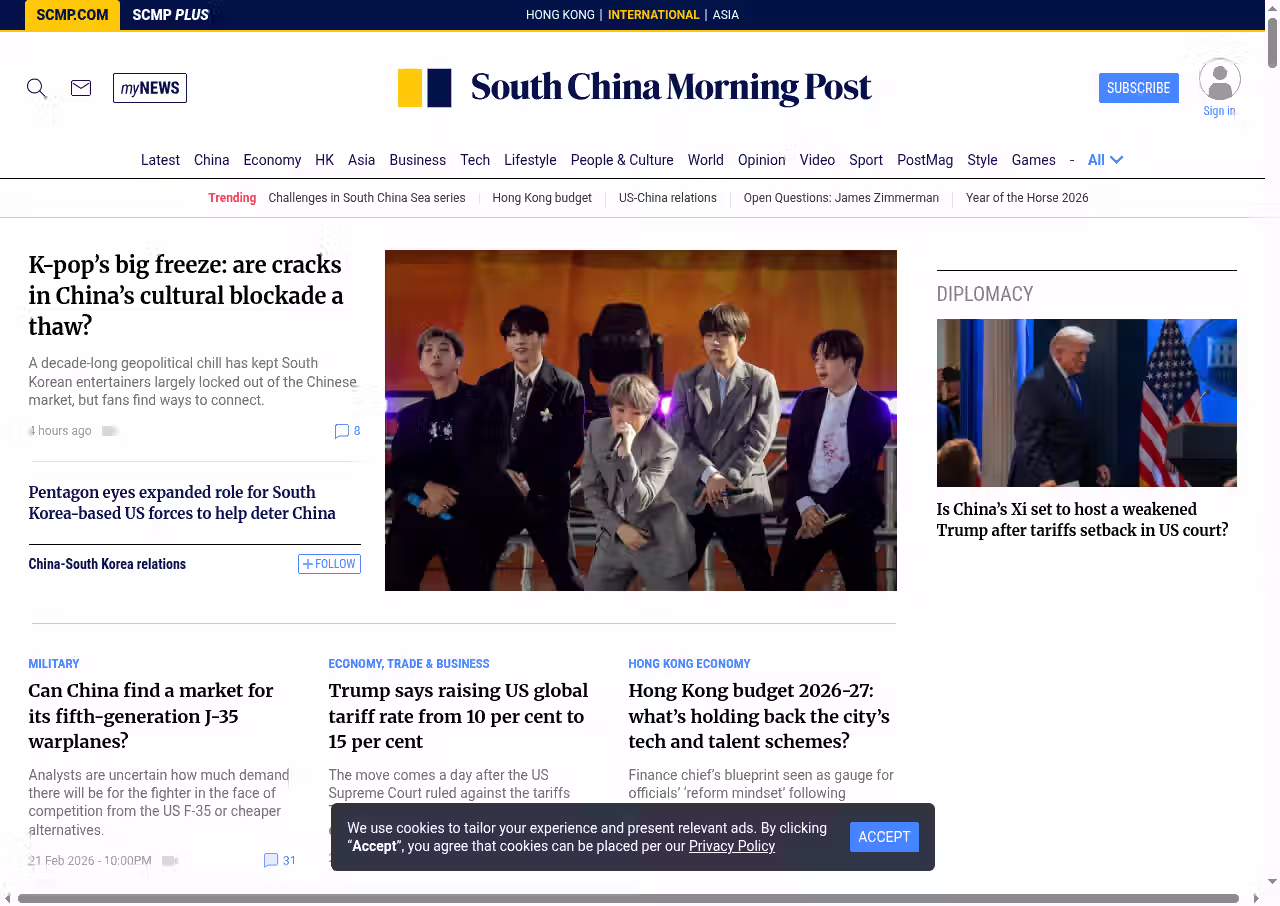This screenshot has width=1280, height=906.
Task: Click the horizontal scrollbar at the bottom
Action: coord(628,898)
